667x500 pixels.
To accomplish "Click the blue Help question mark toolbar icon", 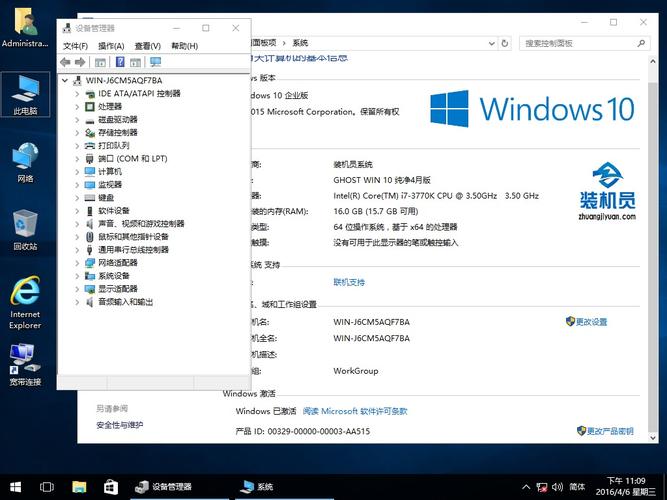I will 120,62.
